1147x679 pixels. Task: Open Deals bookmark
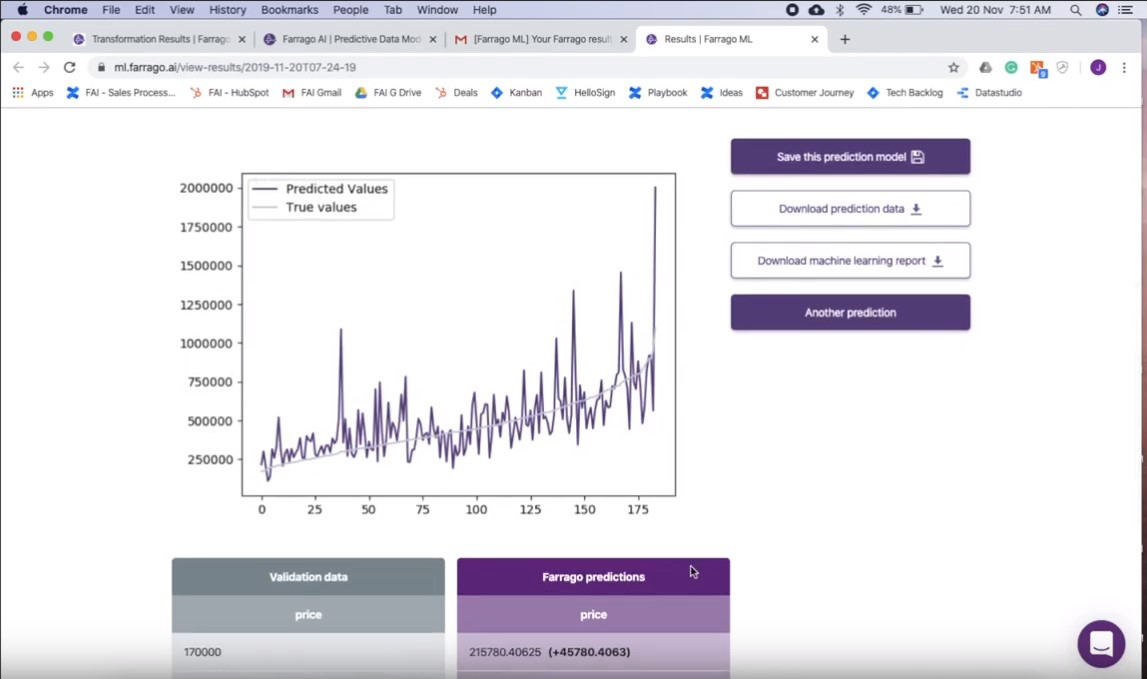coord(456,93)
